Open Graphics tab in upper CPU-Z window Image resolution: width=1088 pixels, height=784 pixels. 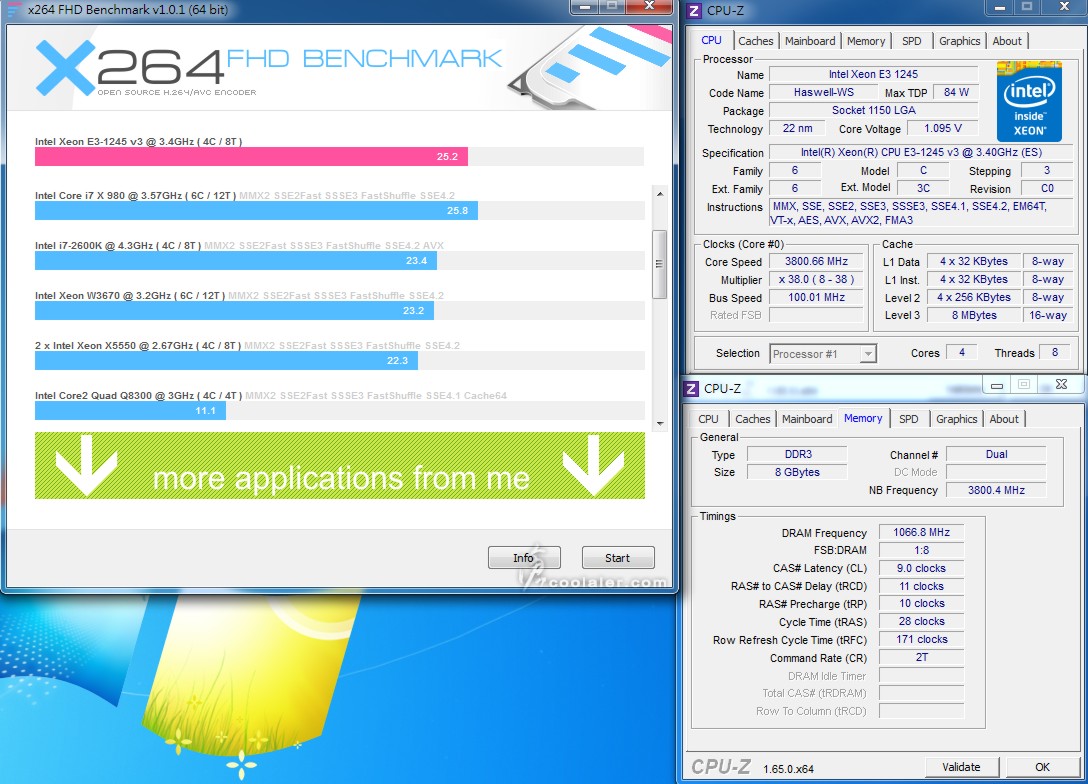pyautogui.click(x=959, y=41)
